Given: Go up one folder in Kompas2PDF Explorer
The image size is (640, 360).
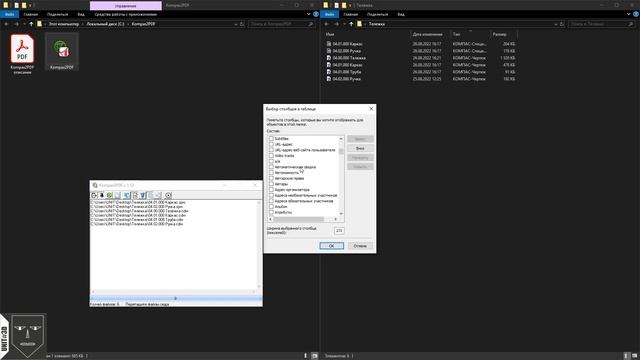Looking at the screenshot, I should [x=31, y=24].
